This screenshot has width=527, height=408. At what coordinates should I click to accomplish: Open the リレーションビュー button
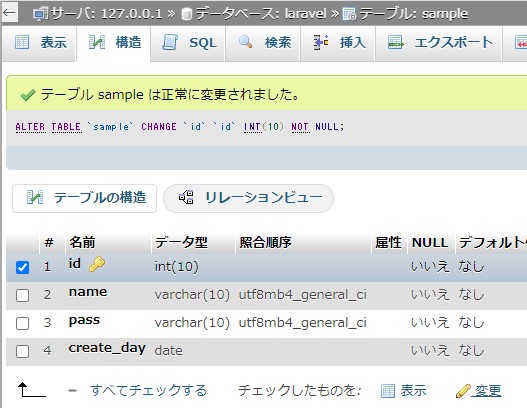coord(248,198)
